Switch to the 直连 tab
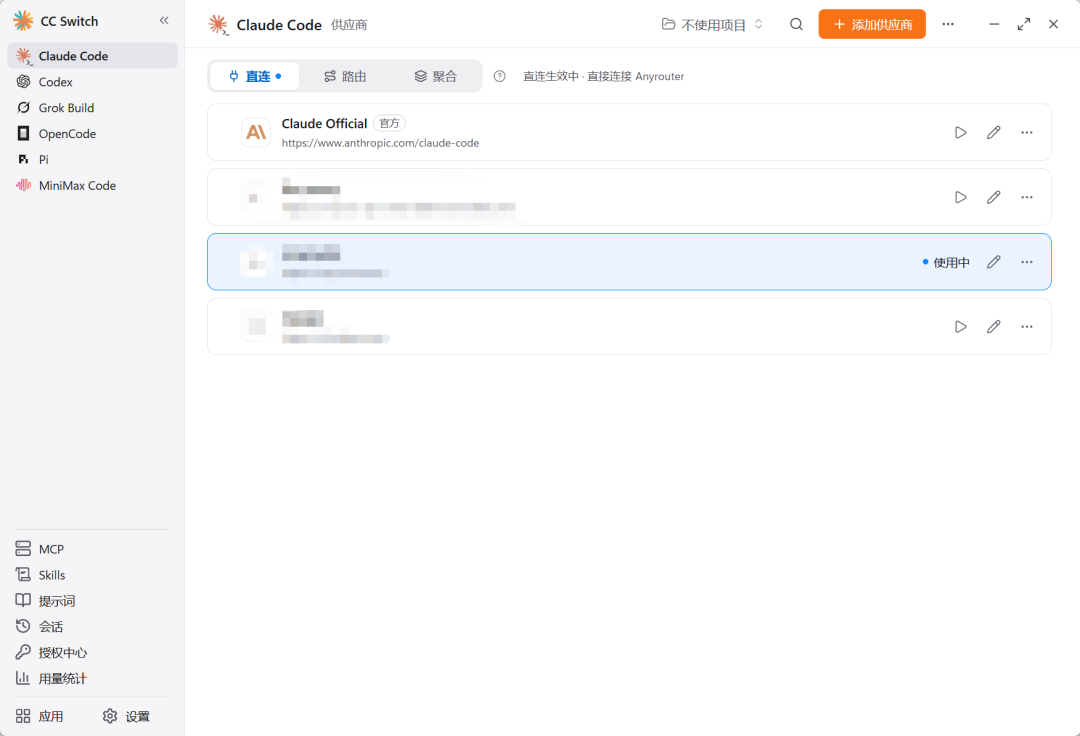The image size is (1080, 736). [255, 76]
